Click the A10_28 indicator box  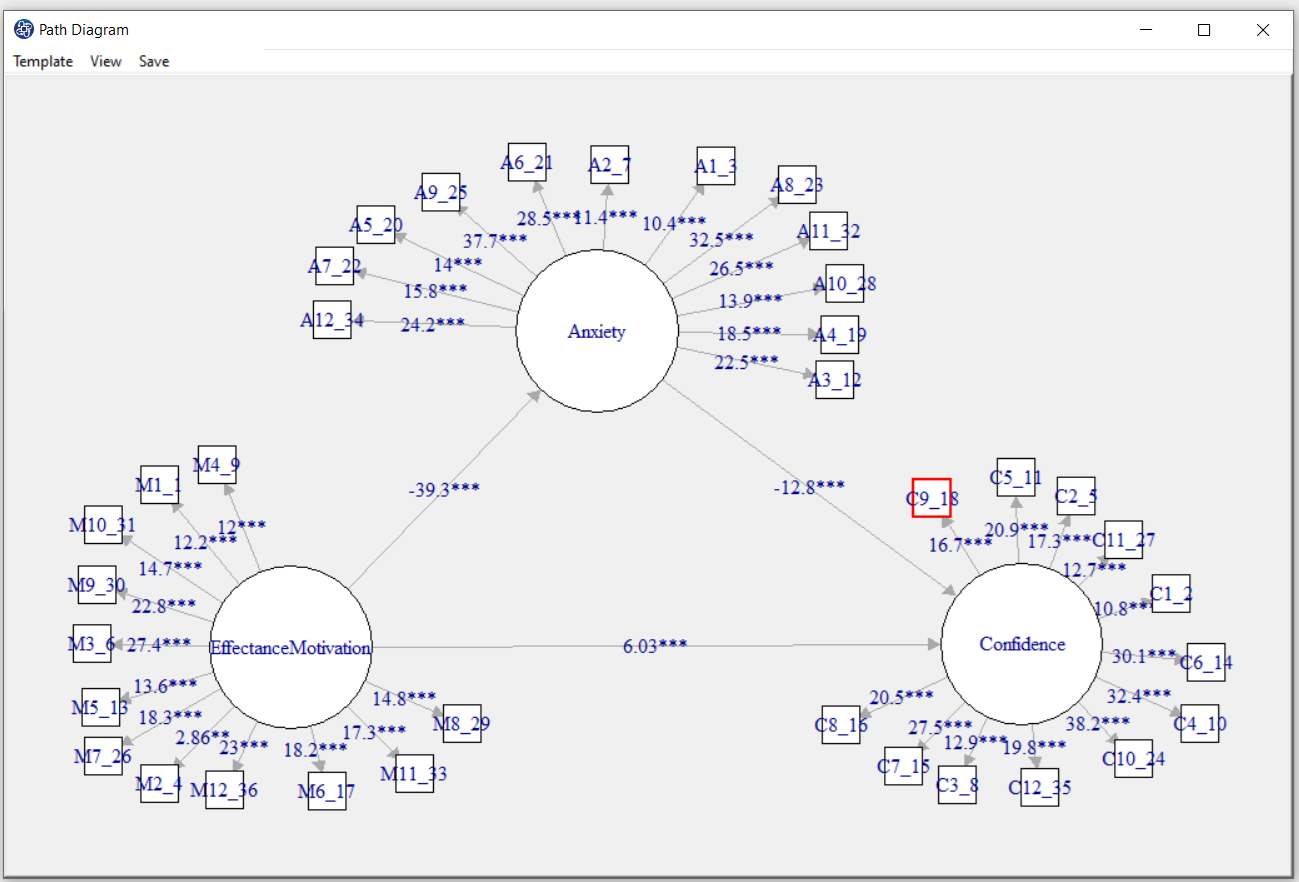pos(845,284)
